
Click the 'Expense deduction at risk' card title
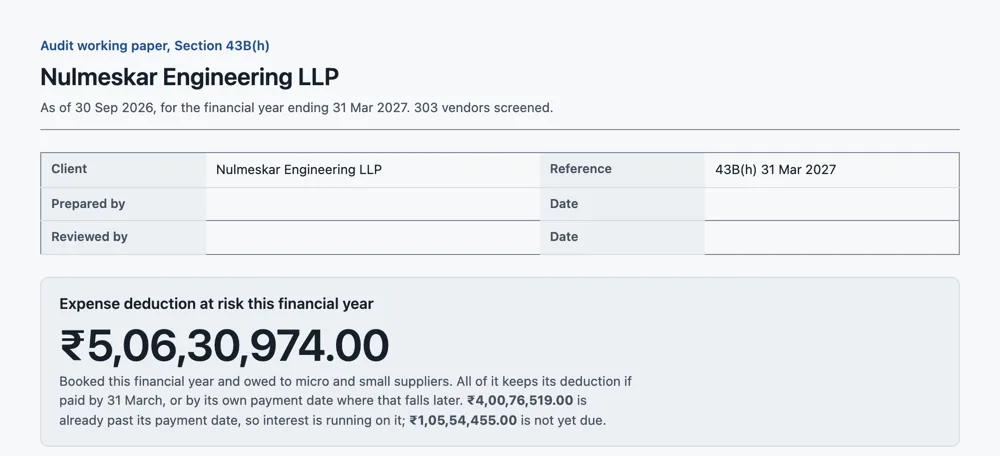pyautogui.click(x=216, y=304)
